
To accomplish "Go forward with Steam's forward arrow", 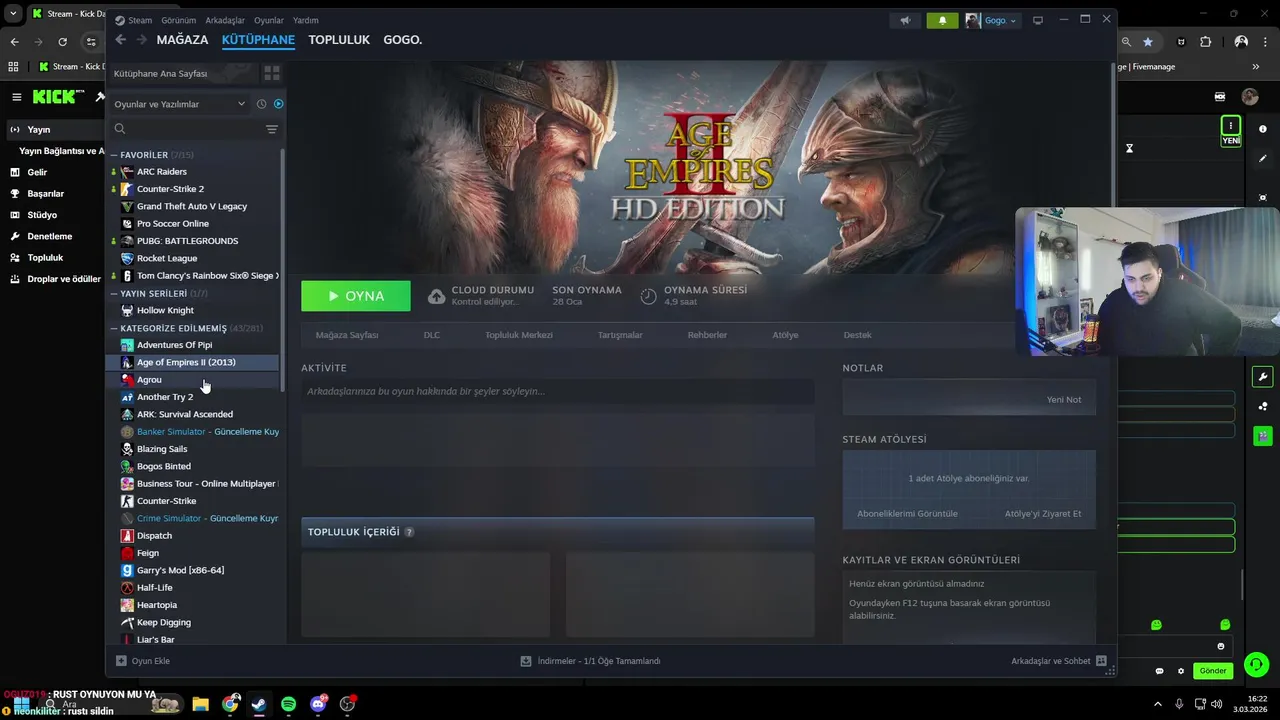I will pyautogui.click(x=141, y=40).
